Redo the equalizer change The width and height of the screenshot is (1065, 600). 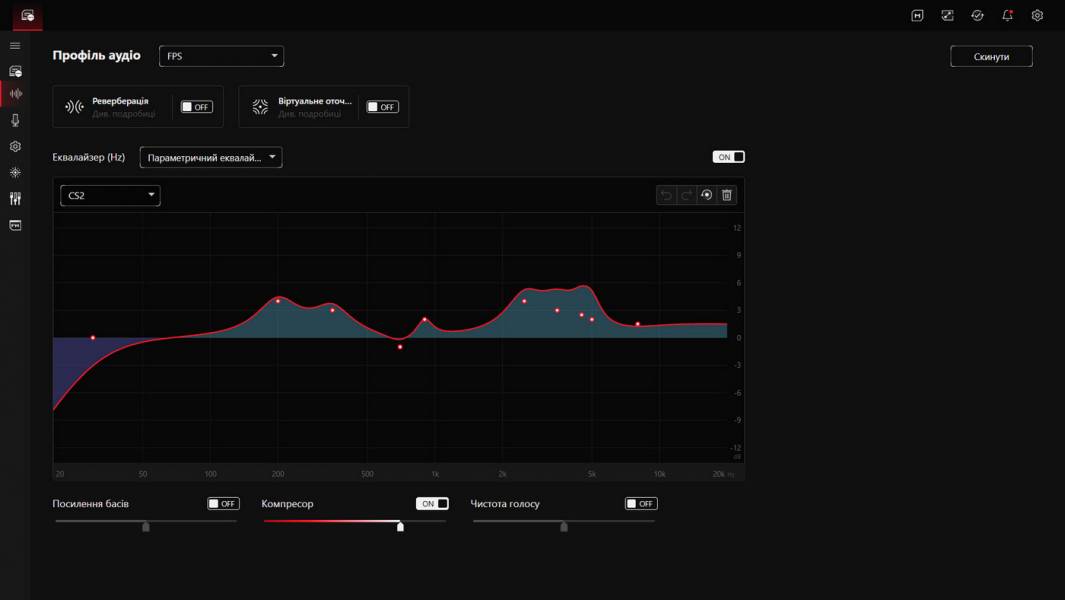[687, 195]
